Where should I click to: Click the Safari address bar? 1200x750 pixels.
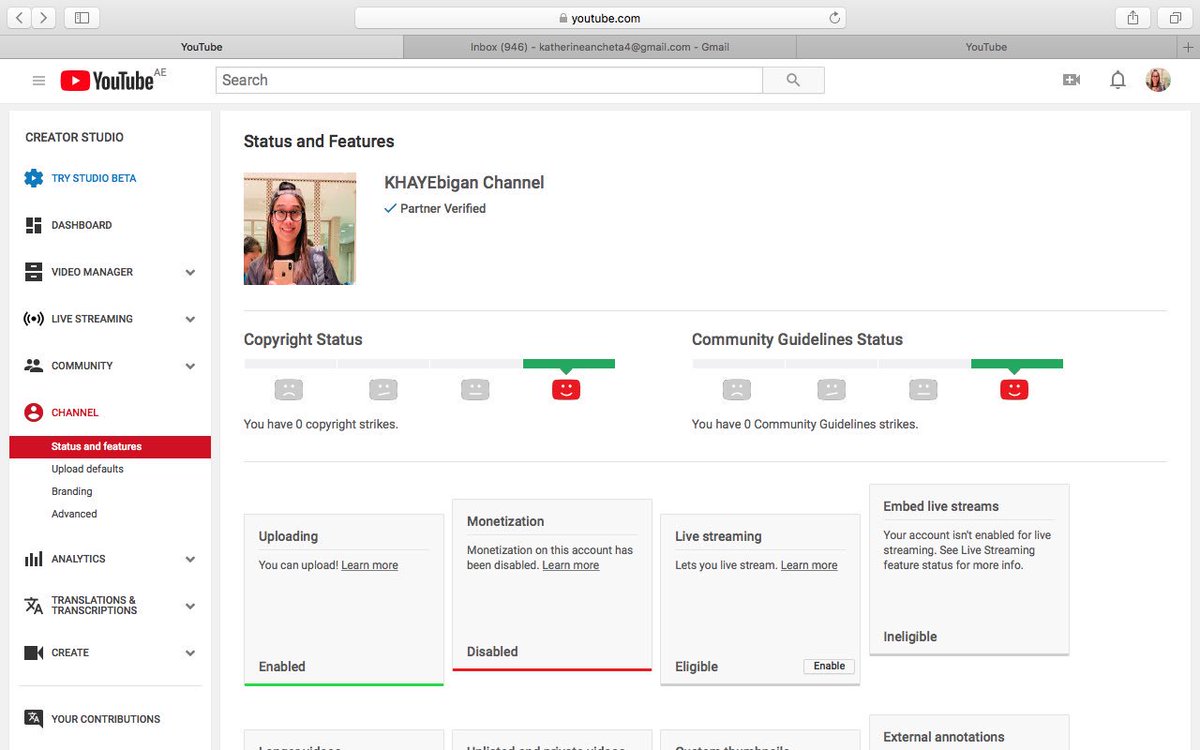[x=600, y=17]
